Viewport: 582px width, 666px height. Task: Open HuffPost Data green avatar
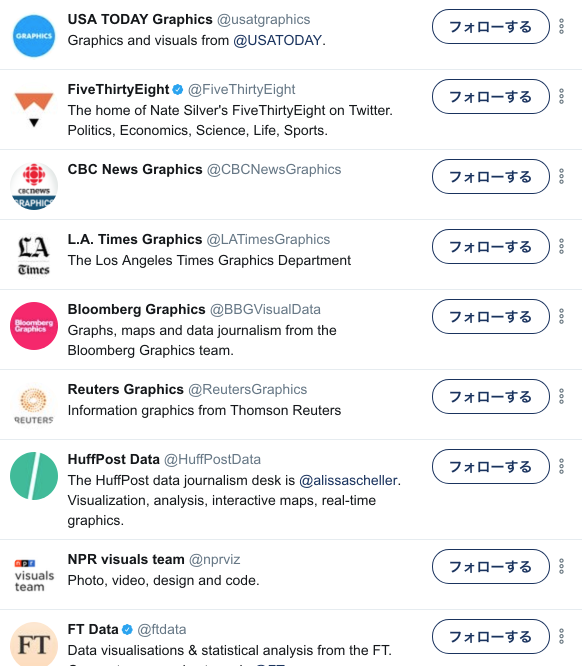(x=34, y=476)
